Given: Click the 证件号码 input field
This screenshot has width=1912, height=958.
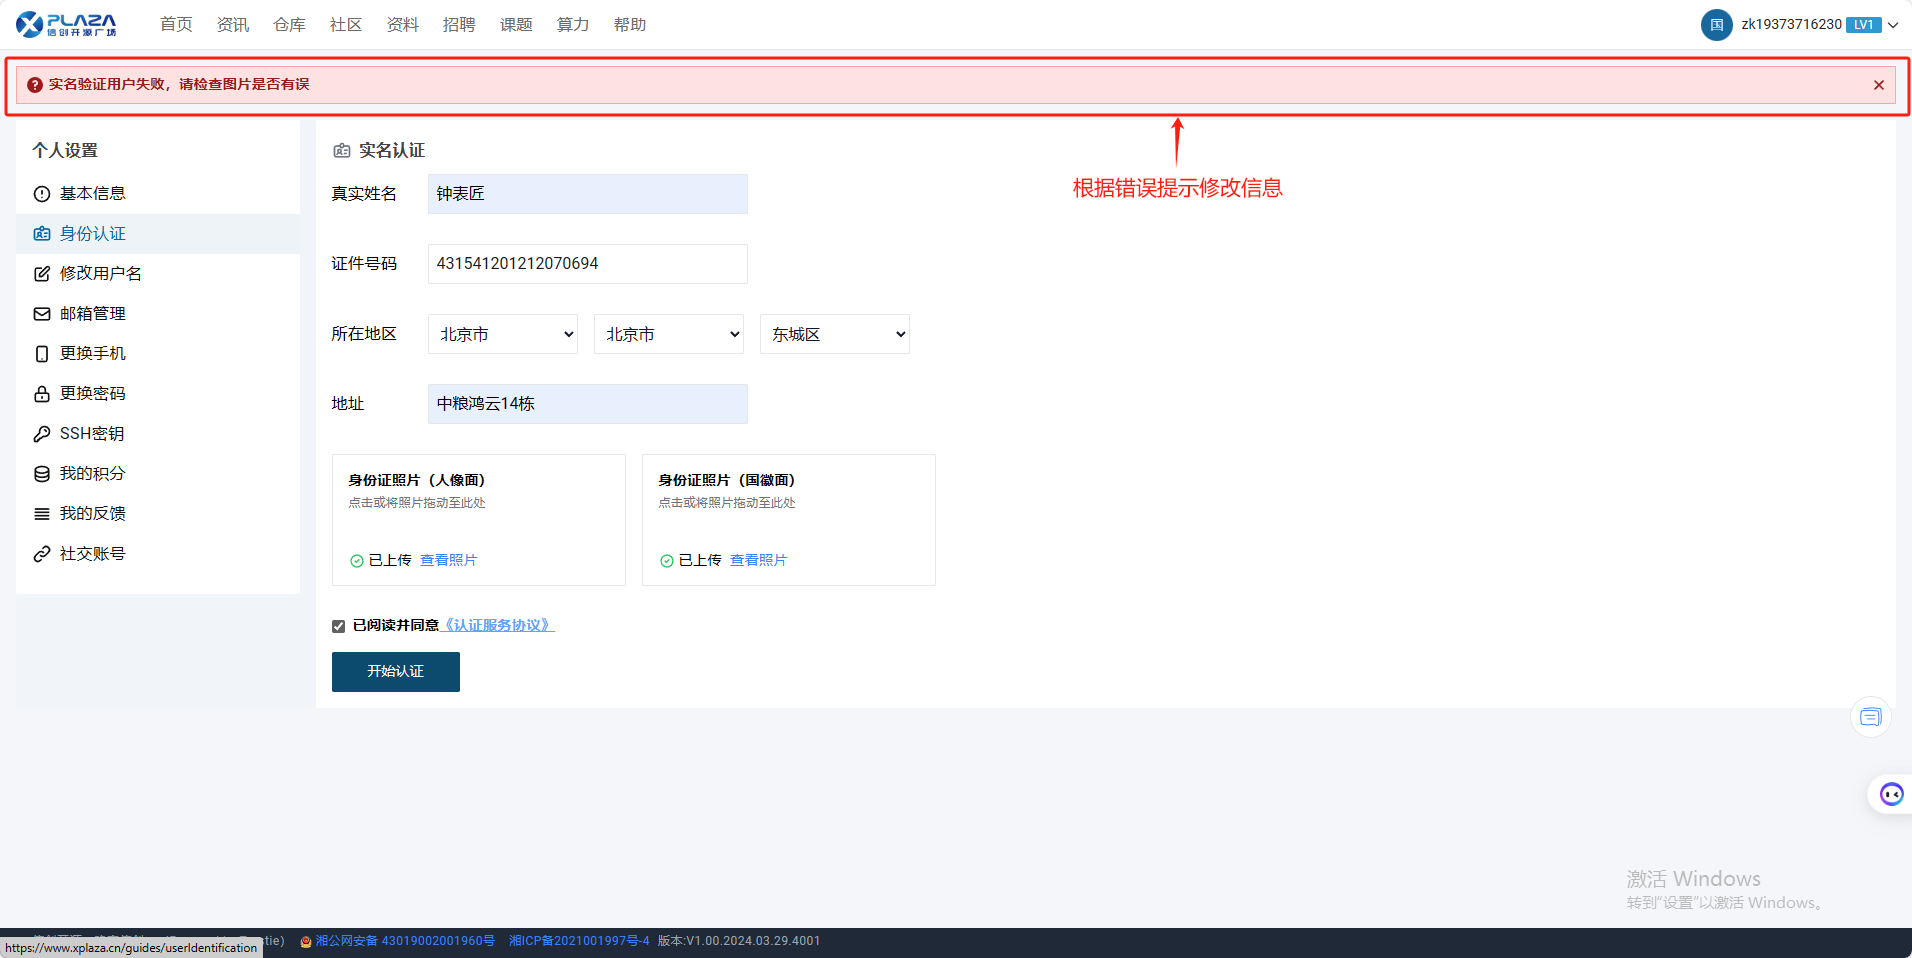Looking at the screenshot, I should click(587, 264).
